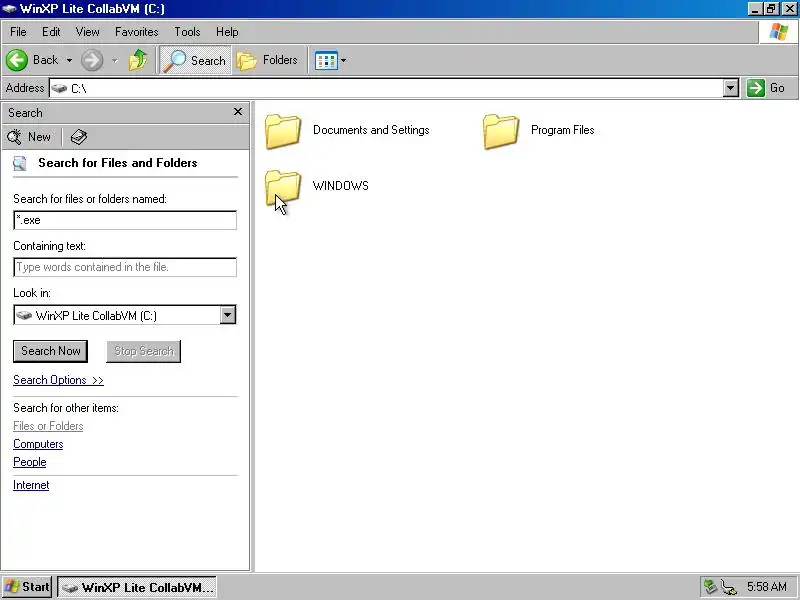This screenshot has width=800, height=600.
Task: Expand the Look in drive dropdown
Action: coord(228,315)
